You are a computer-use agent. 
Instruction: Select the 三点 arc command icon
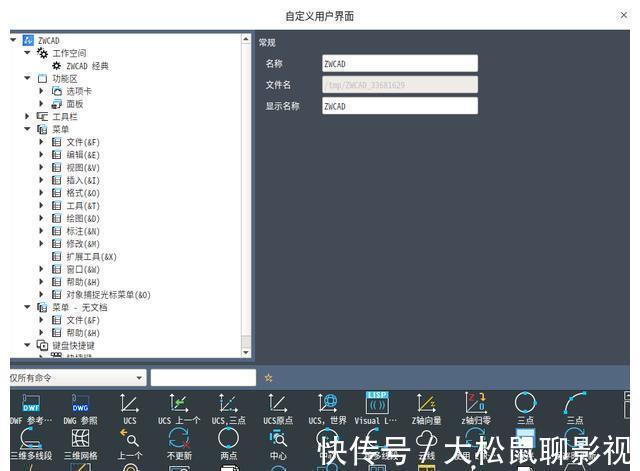[x=575, y=403]
